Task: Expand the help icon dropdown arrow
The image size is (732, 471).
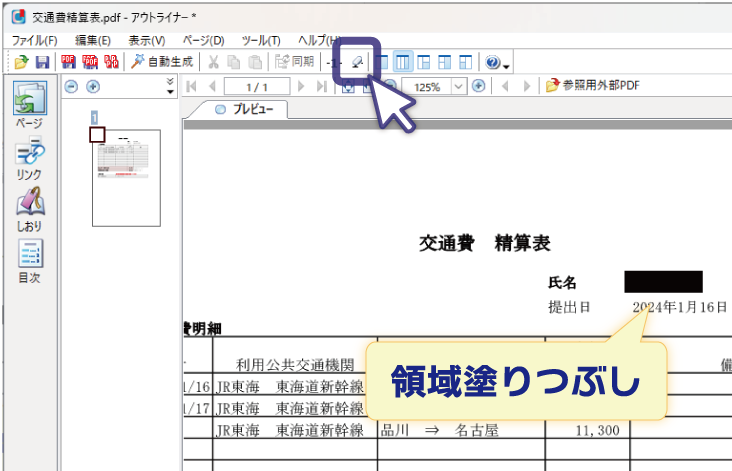Action: 507,64
